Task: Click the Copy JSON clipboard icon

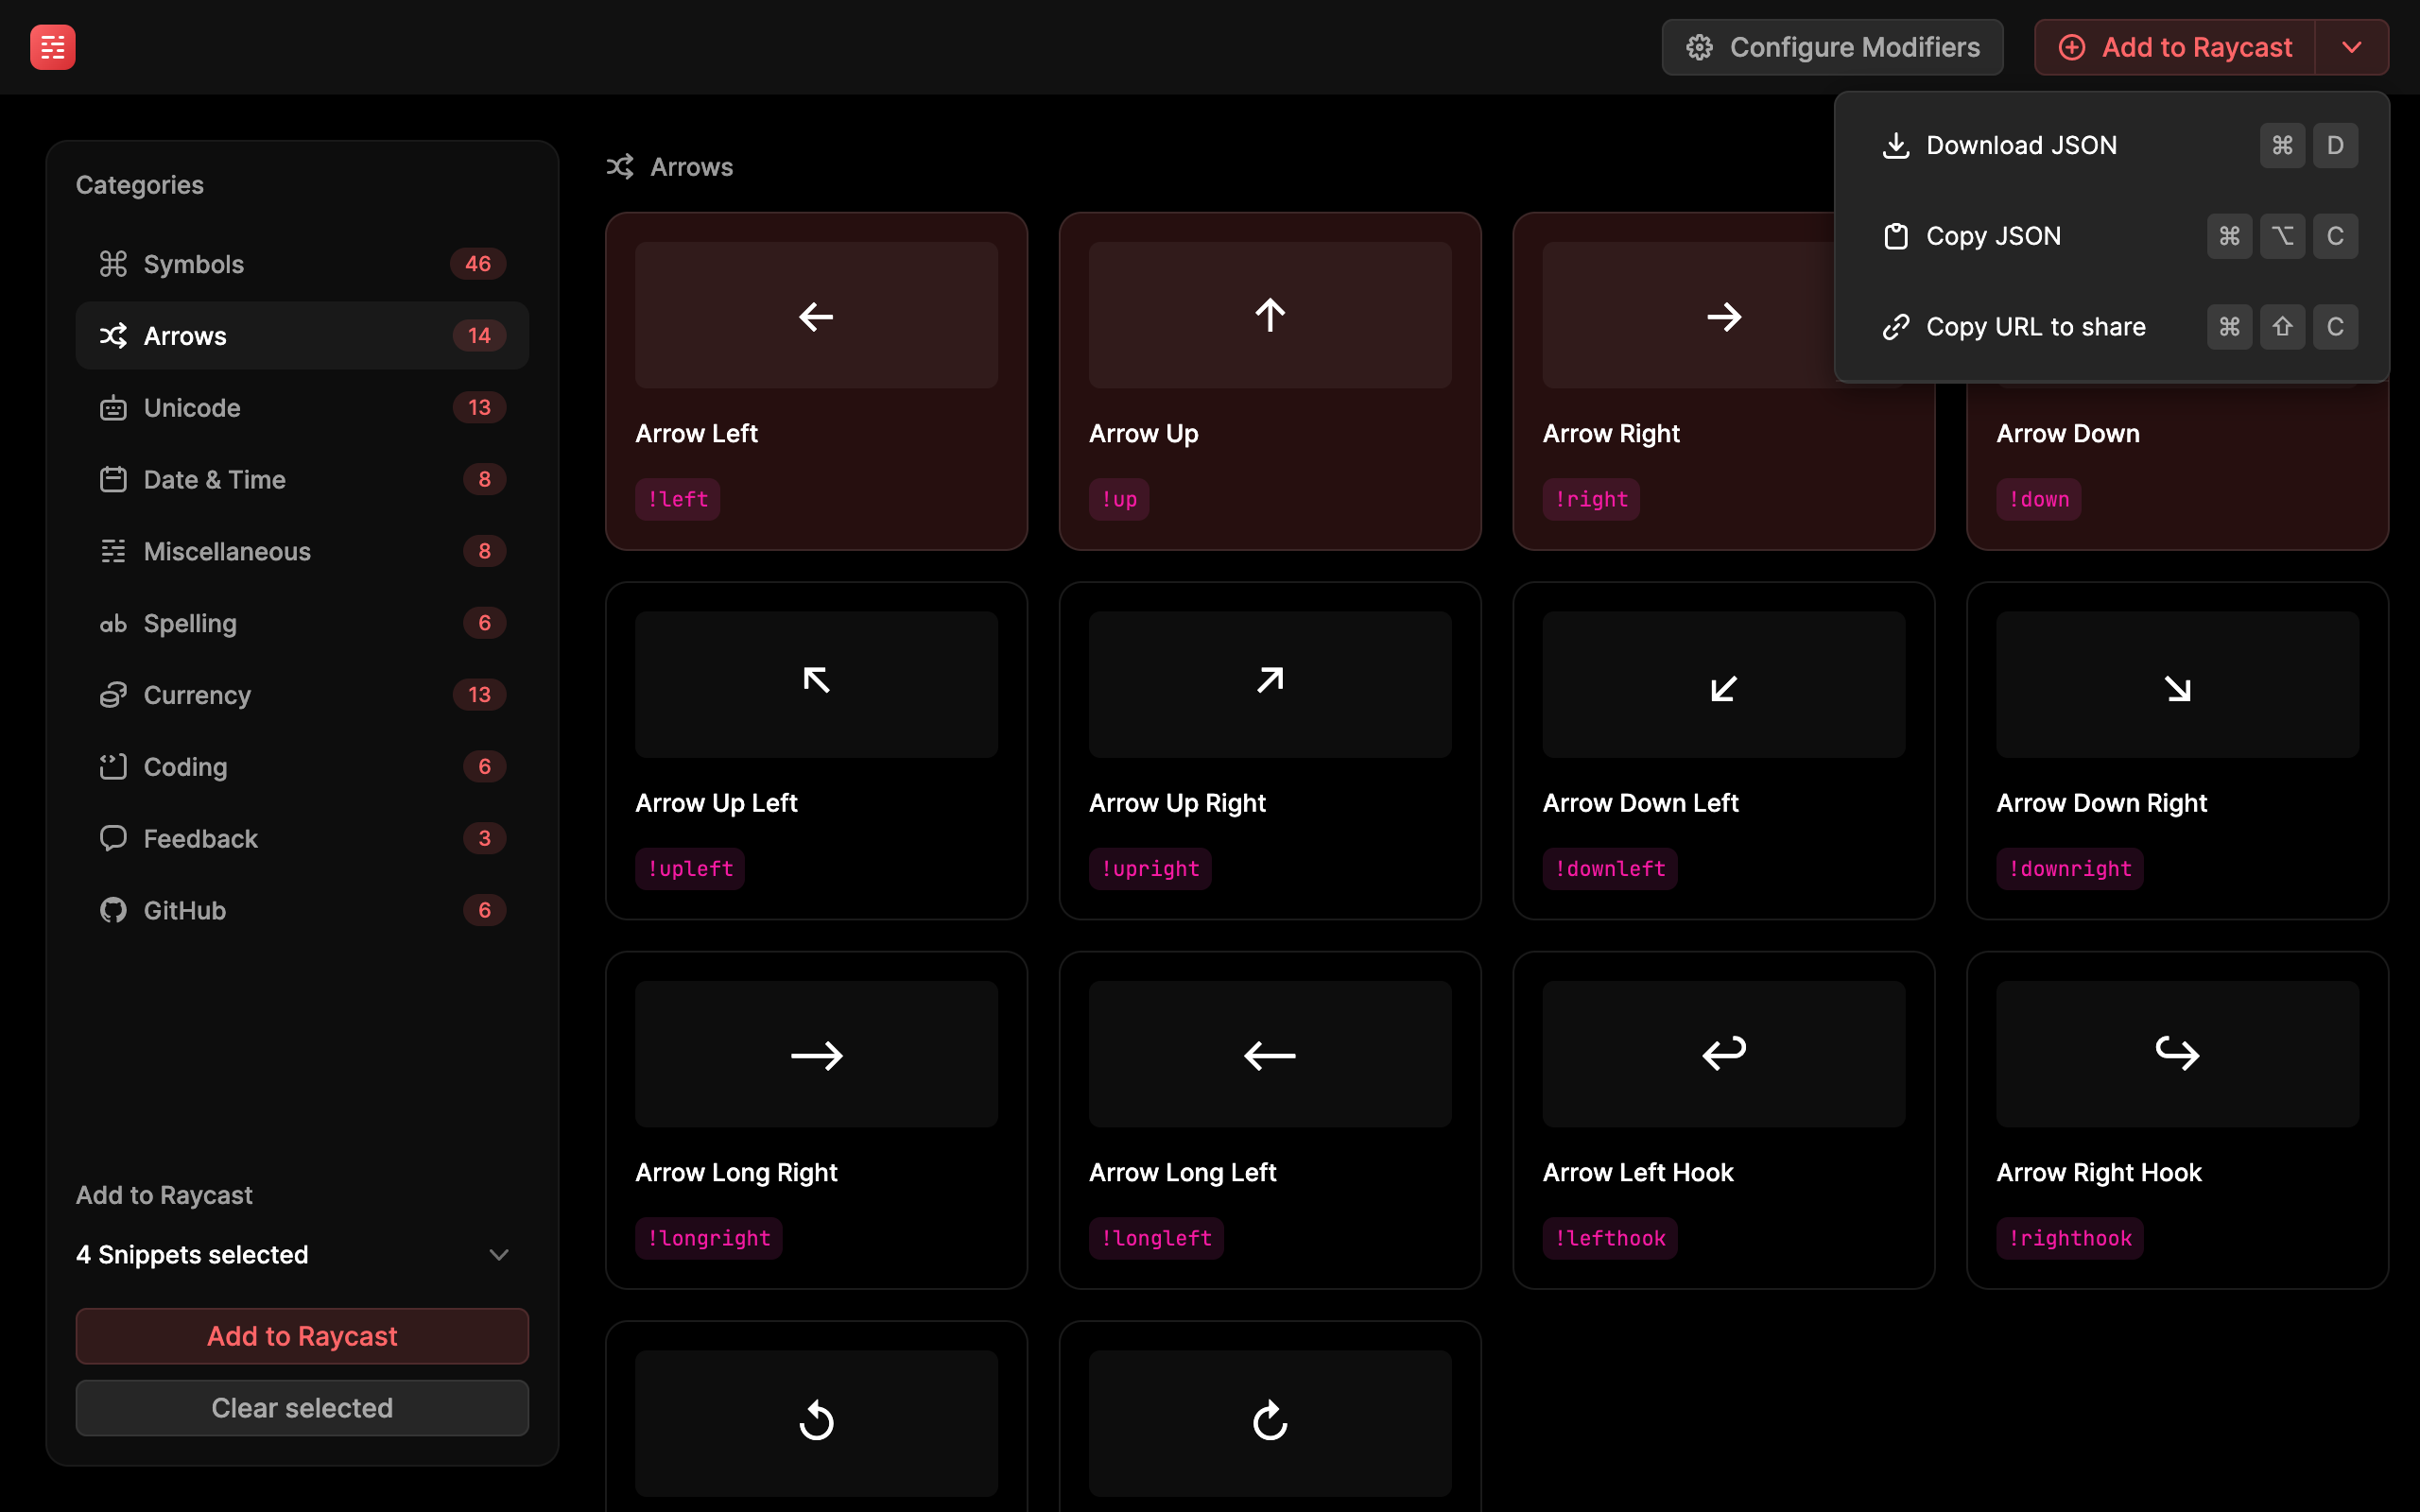Action: (1895, 237)
